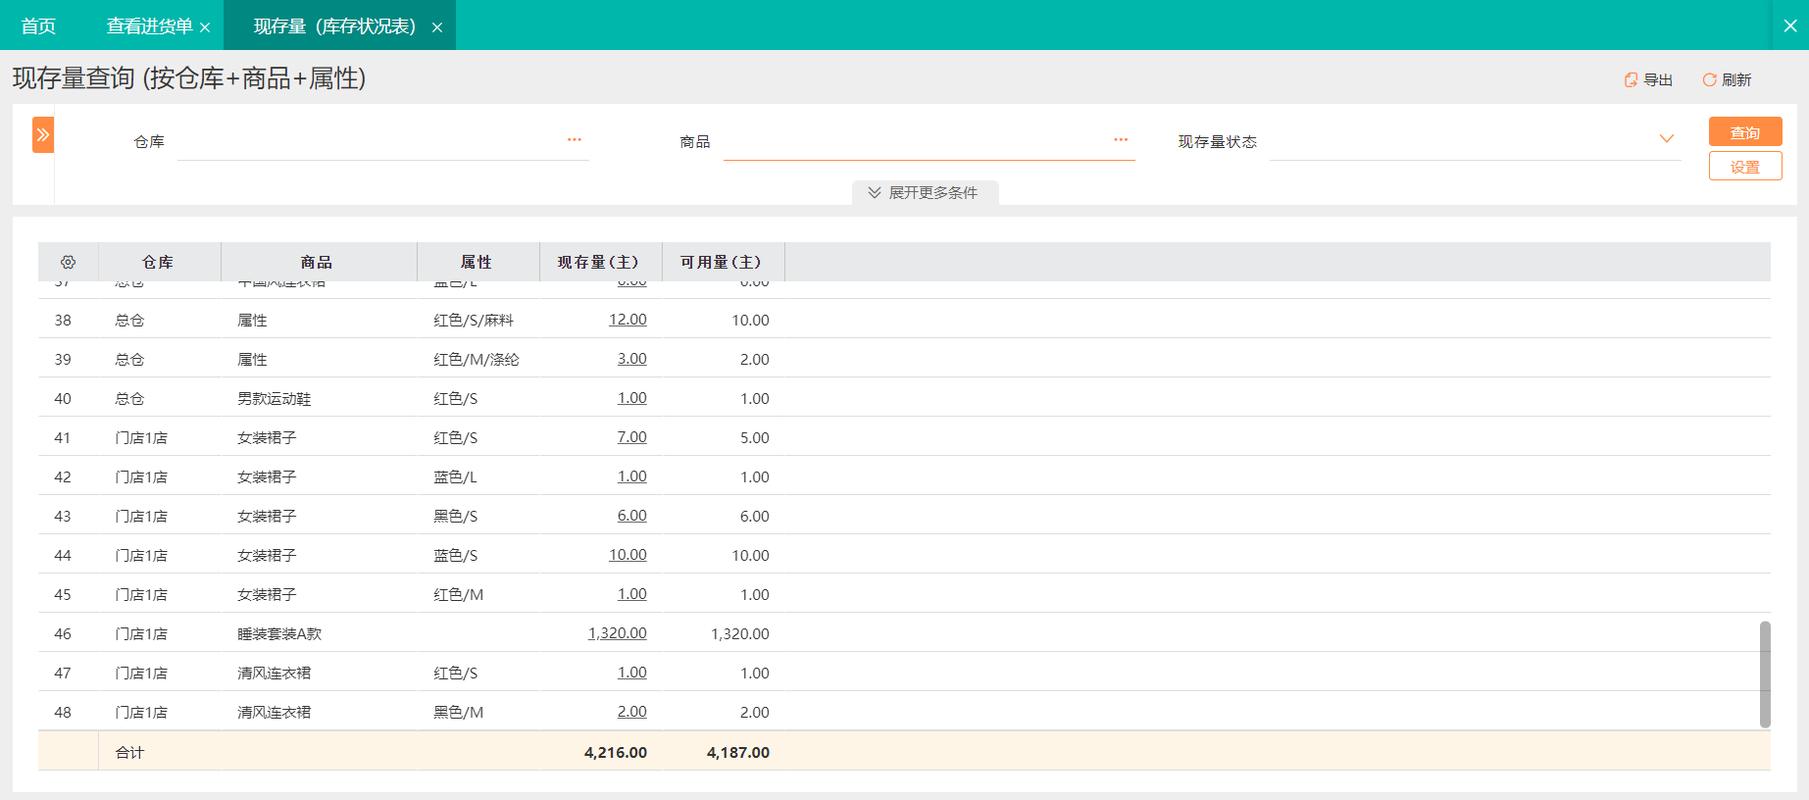The height and width of the screenshot is (800, 1809).
Task: Click the vertical table scrollbar thumb
Action: (x=1765, y=674)
